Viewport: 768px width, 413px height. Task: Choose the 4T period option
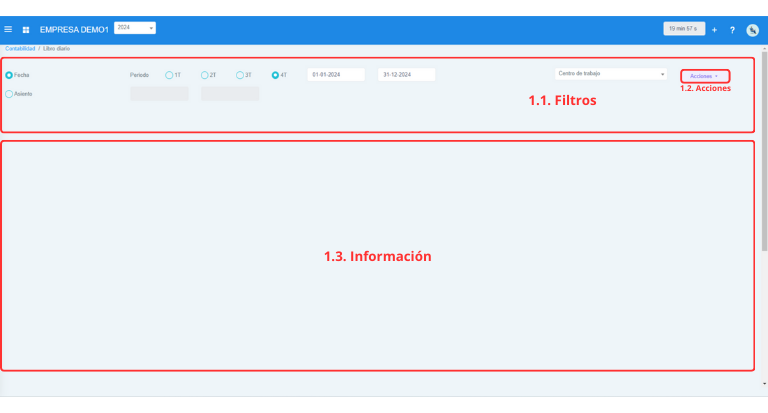point(275,75)
